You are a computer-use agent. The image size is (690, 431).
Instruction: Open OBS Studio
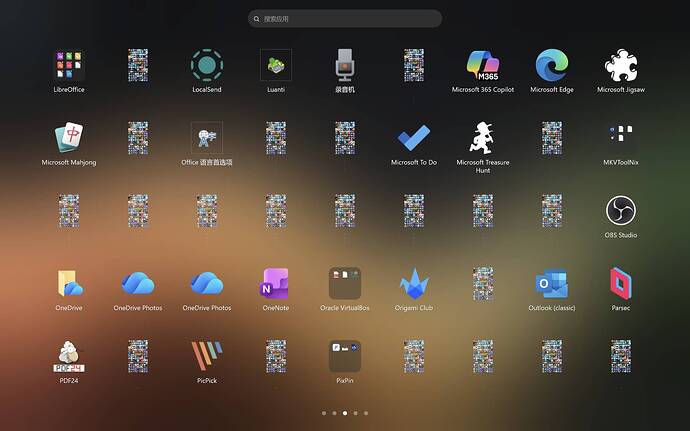[x=621, y=210]
